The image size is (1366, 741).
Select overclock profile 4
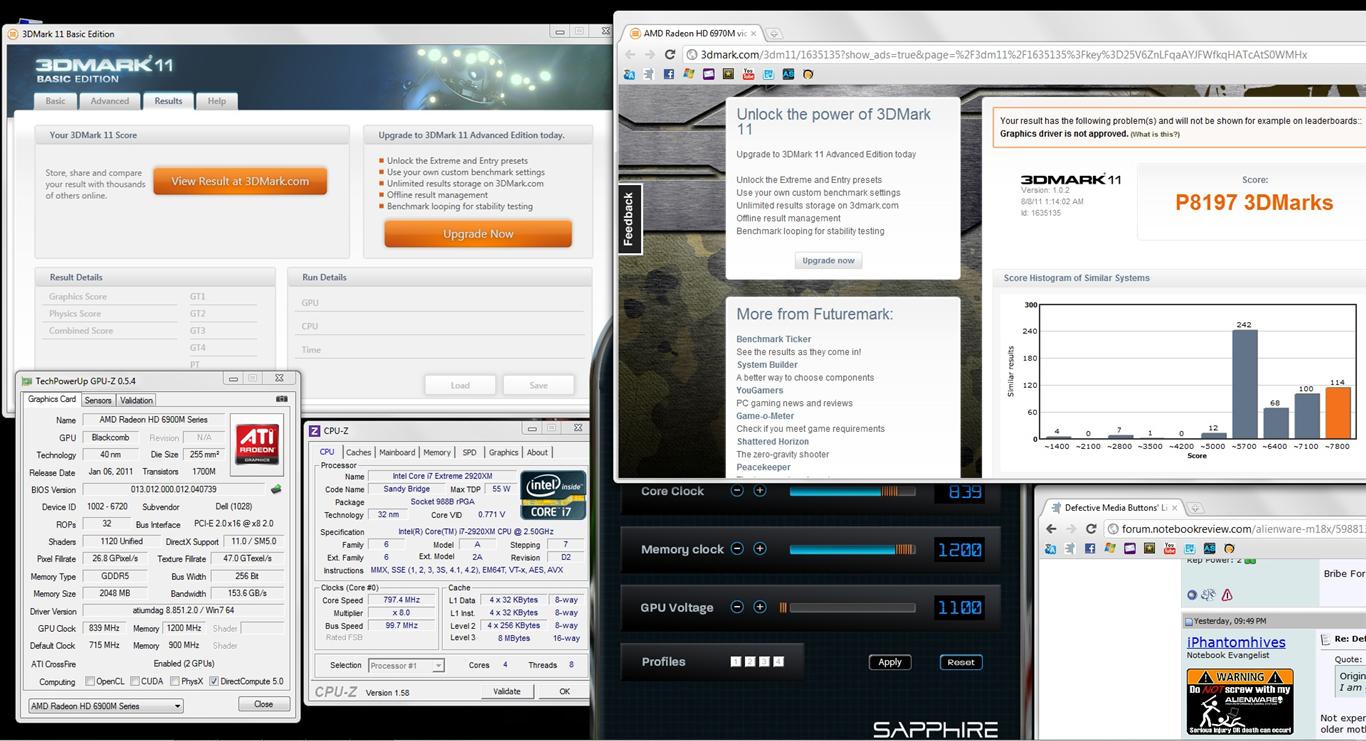[x=778, y=662]
